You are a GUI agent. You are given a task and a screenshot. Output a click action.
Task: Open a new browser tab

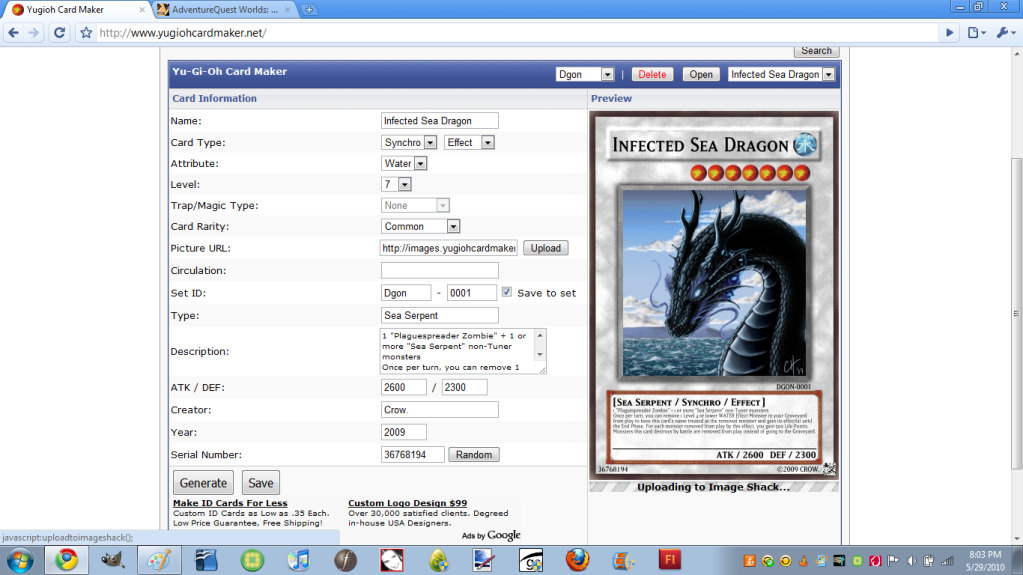310,10
